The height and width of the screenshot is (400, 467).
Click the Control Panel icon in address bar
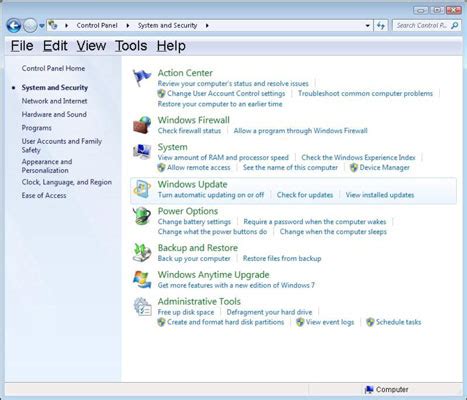[53, 25]
